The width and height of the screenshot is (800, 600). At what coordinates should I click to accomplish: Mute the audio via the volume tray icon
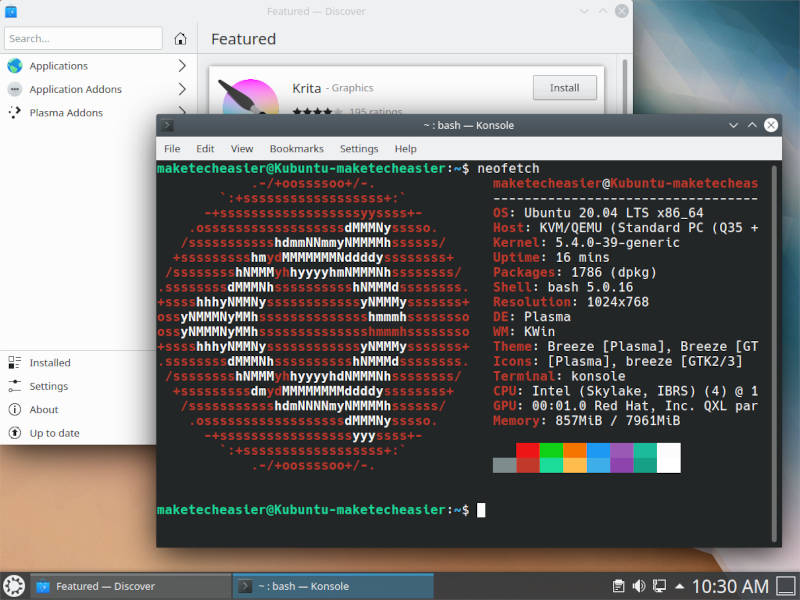(x=639, y=585)
